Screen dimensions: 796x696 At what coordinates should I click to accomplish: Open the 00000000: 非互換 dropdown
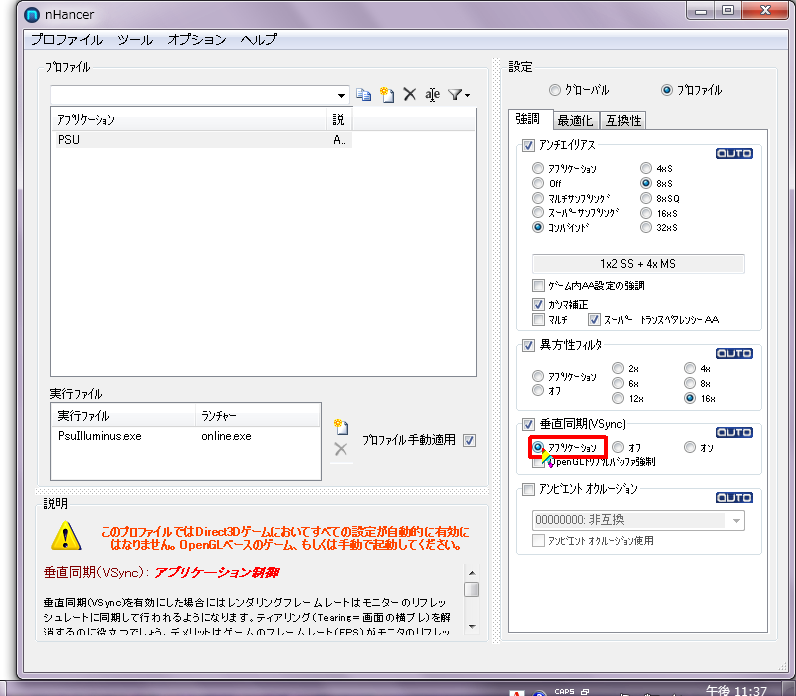click(638, 520)
